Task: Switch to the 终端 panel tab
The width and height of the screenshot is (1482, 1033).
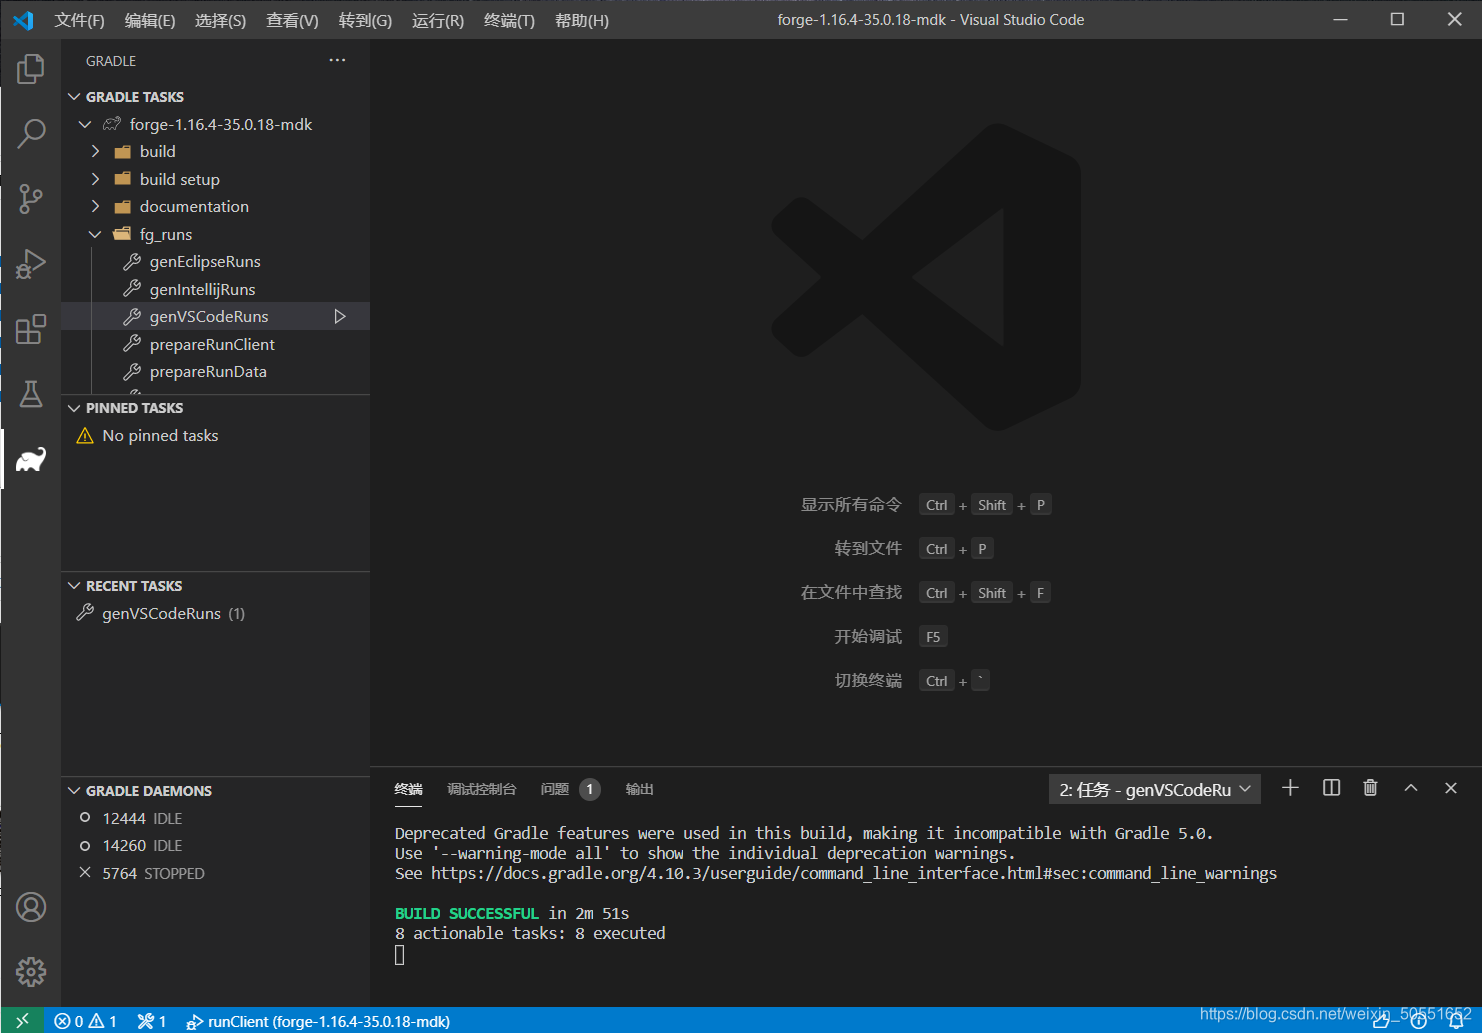Action: pyautogui.click(x=408, y=789)
